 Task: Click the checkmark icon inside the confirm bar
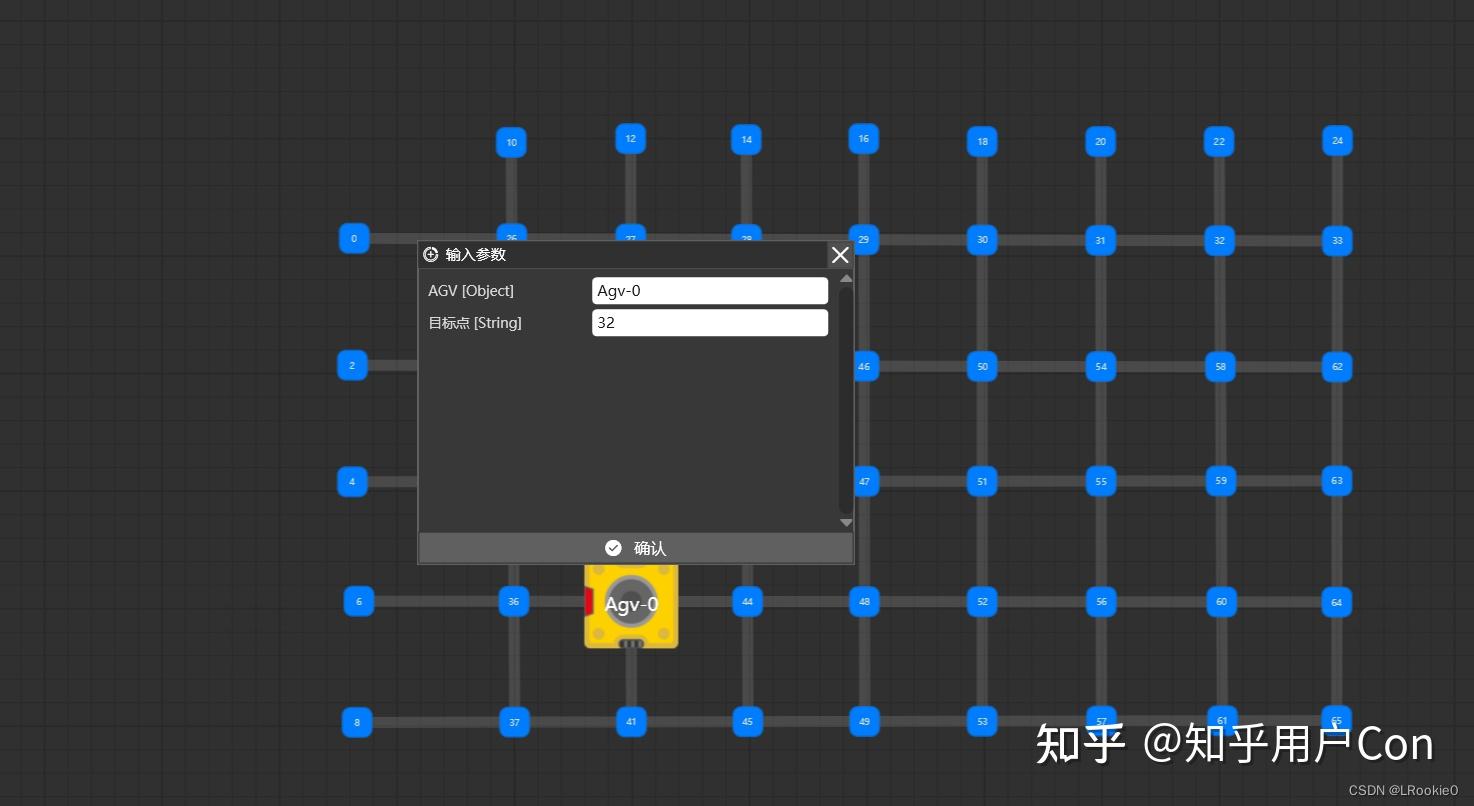coord(613,548)
